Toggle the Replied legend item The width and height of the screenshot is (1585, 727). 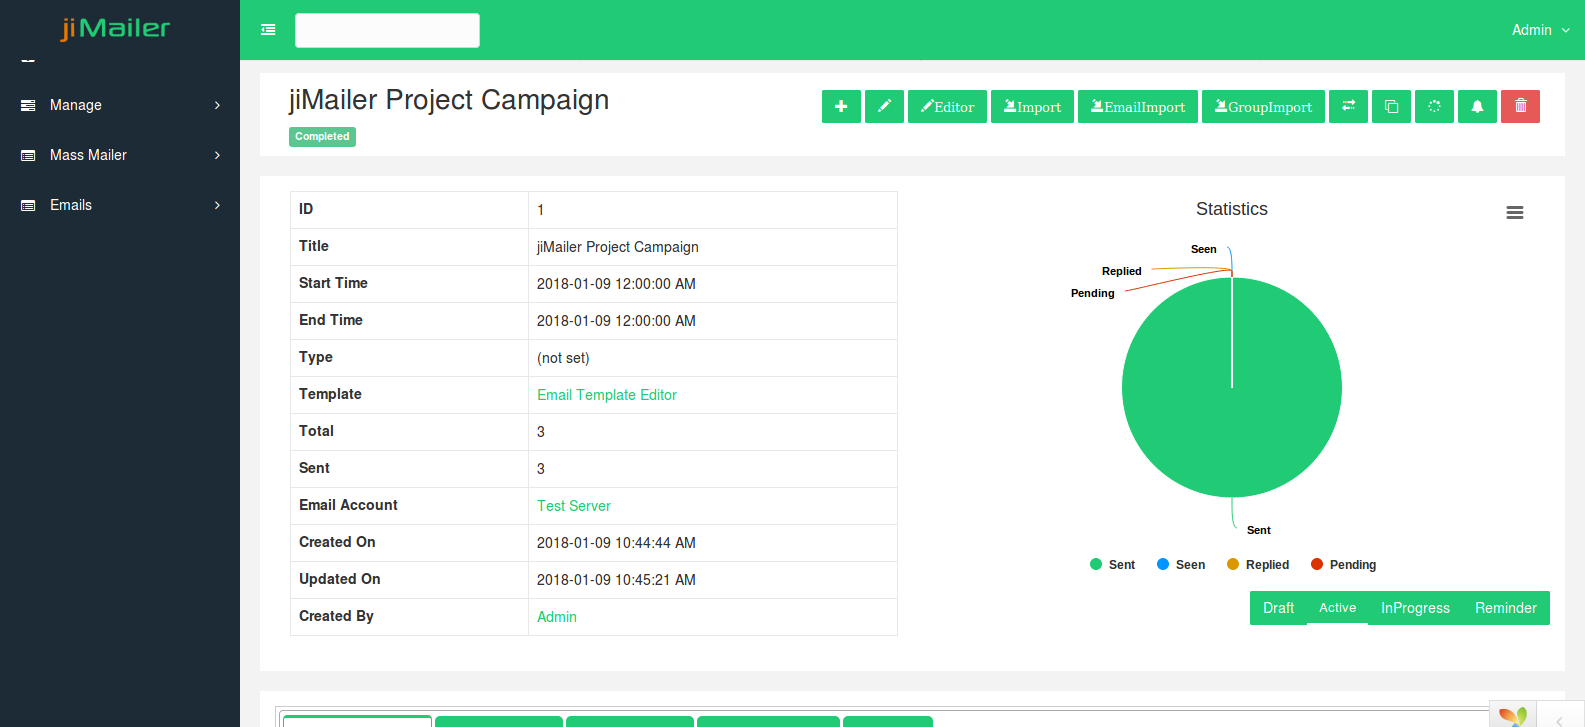coord(1258,565)
